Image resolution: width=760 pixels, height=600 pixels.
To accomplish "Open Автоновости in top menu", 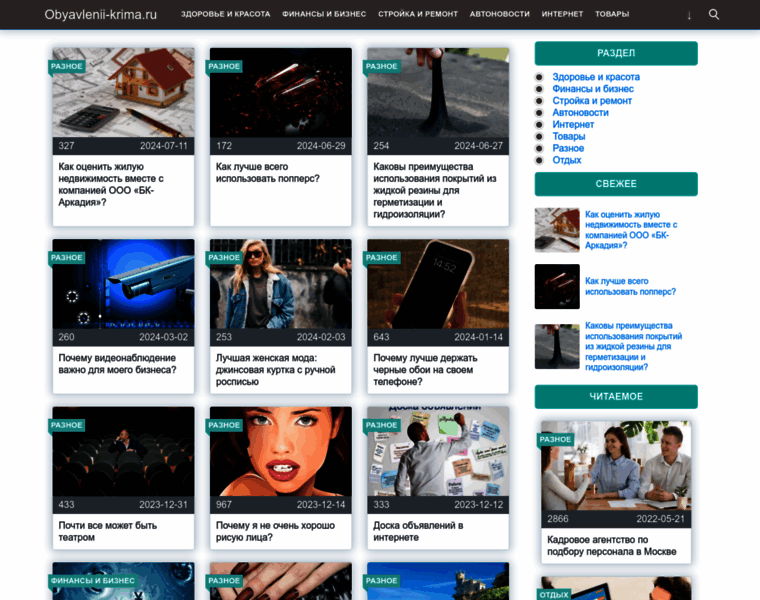I will click(499, 14).
